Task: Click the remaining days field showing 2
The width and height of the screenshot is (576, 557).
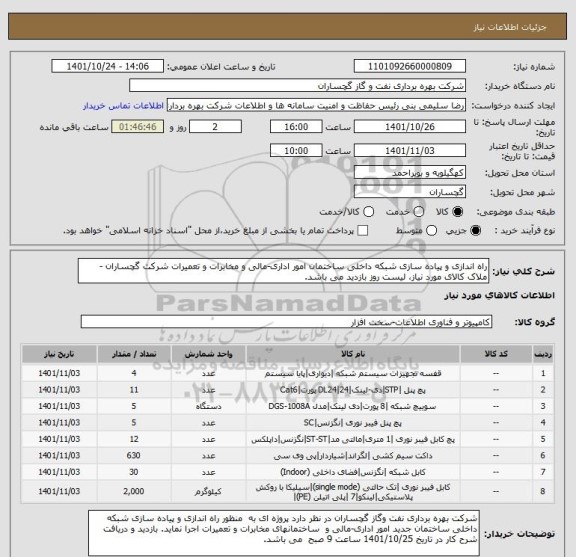Action: coord(215,127)
